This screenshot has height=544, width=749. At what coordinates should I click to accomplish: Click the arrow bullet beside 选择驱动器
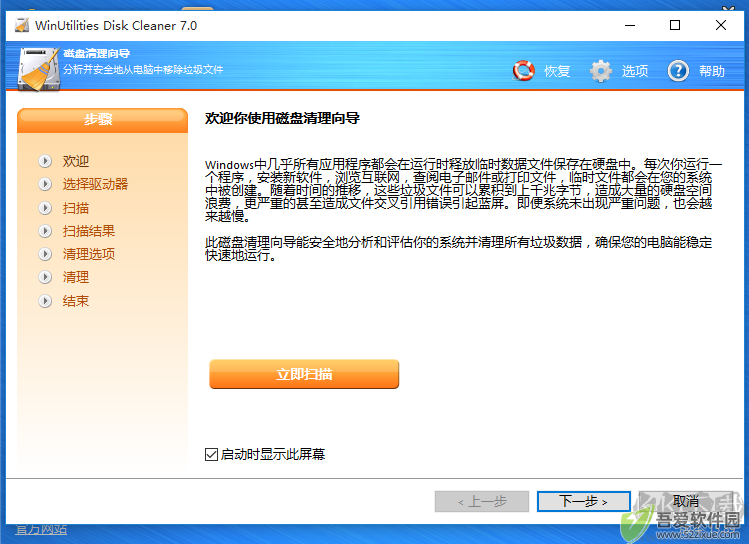pos(45,184)
